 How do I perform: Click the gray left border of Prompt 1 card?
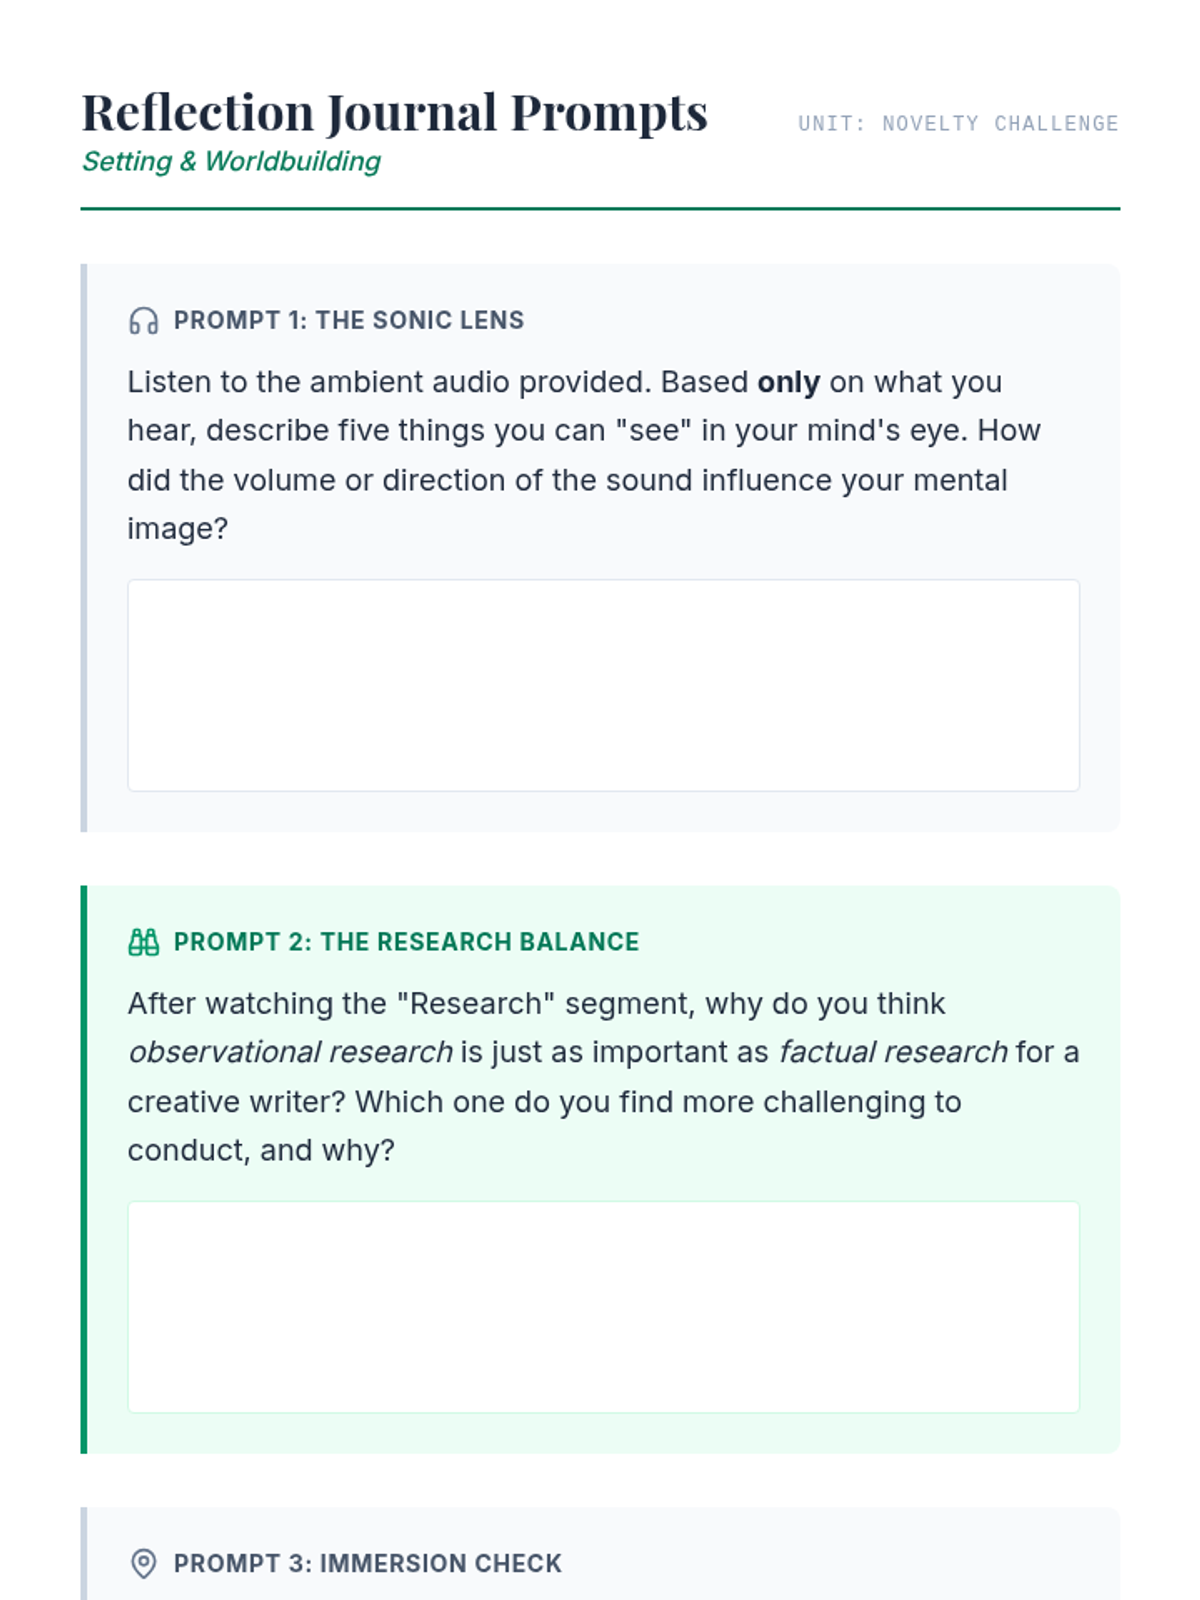(x=84, y=548)
